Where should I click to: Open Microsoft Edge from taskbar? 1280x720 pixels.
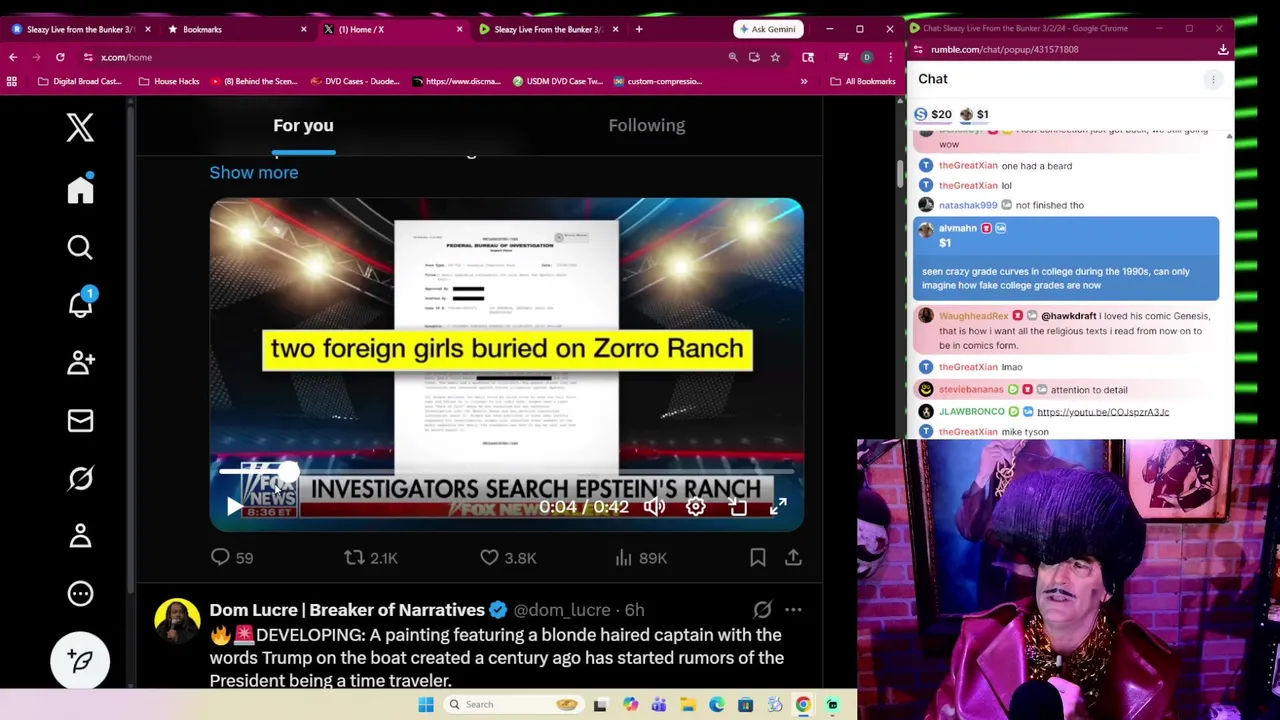click(x=717, y=704)
